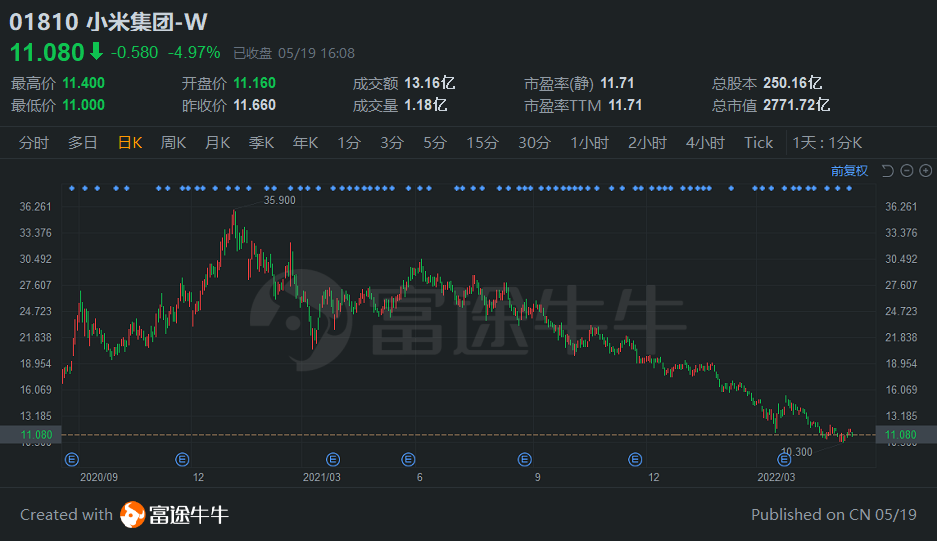Click 成交量 value 1.18亿
The height and width of the screenshot is (541, 937).
coord(425,105)
